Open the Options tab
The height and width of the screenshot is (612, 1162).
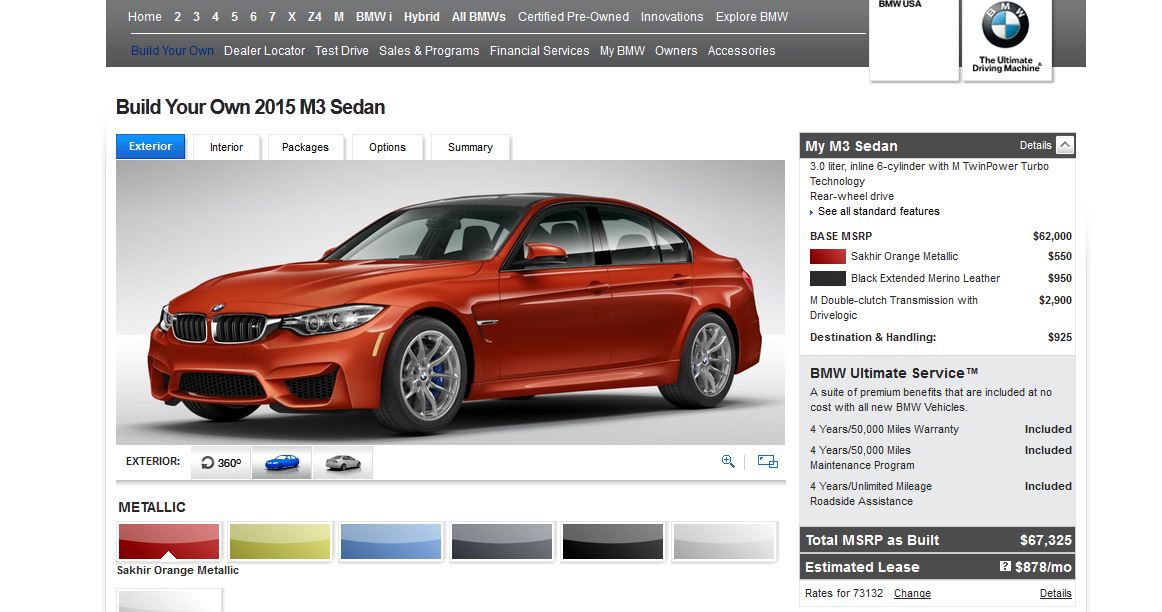pyautogui.click(x=387, y=147)
